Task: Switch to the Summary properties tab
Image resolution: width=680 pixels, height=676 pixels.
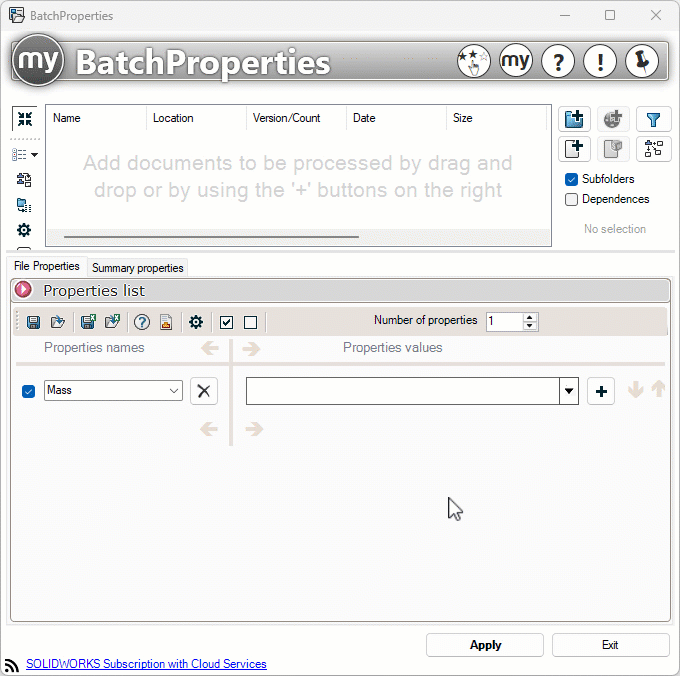Action: coord(138,268)
